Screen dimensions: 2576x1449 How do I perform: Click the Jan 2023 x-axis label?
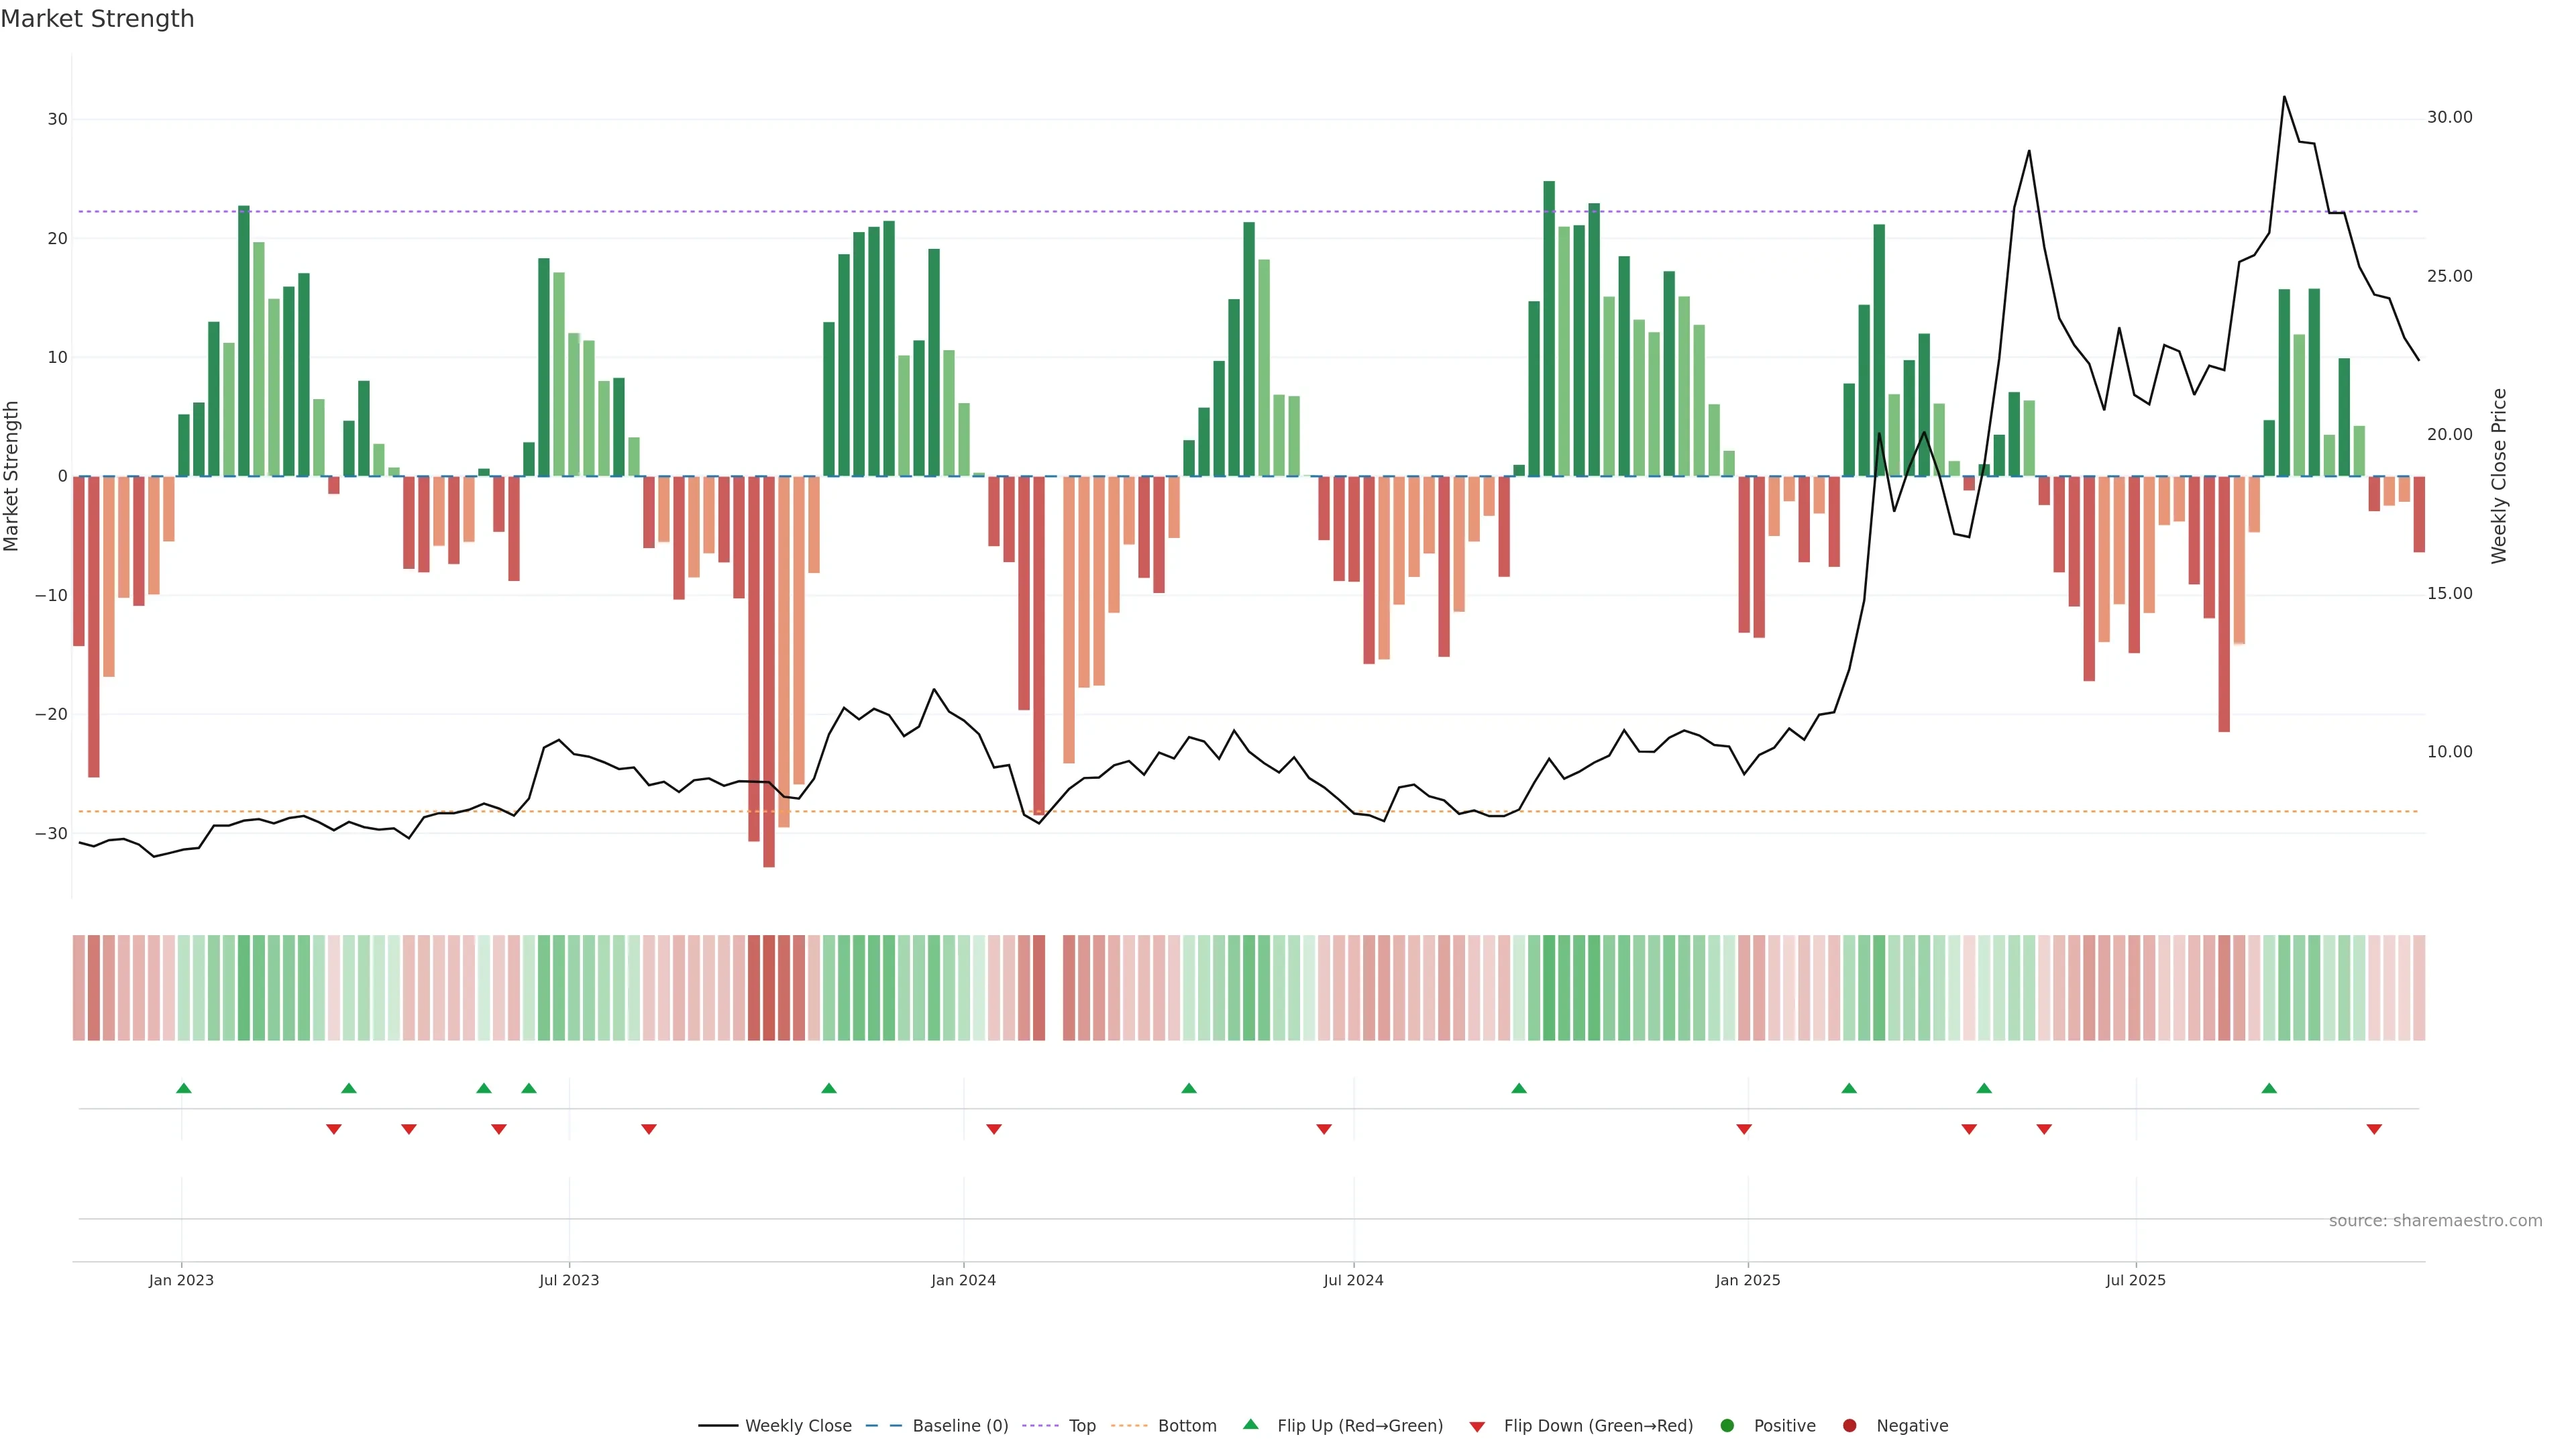[181, 1280]
